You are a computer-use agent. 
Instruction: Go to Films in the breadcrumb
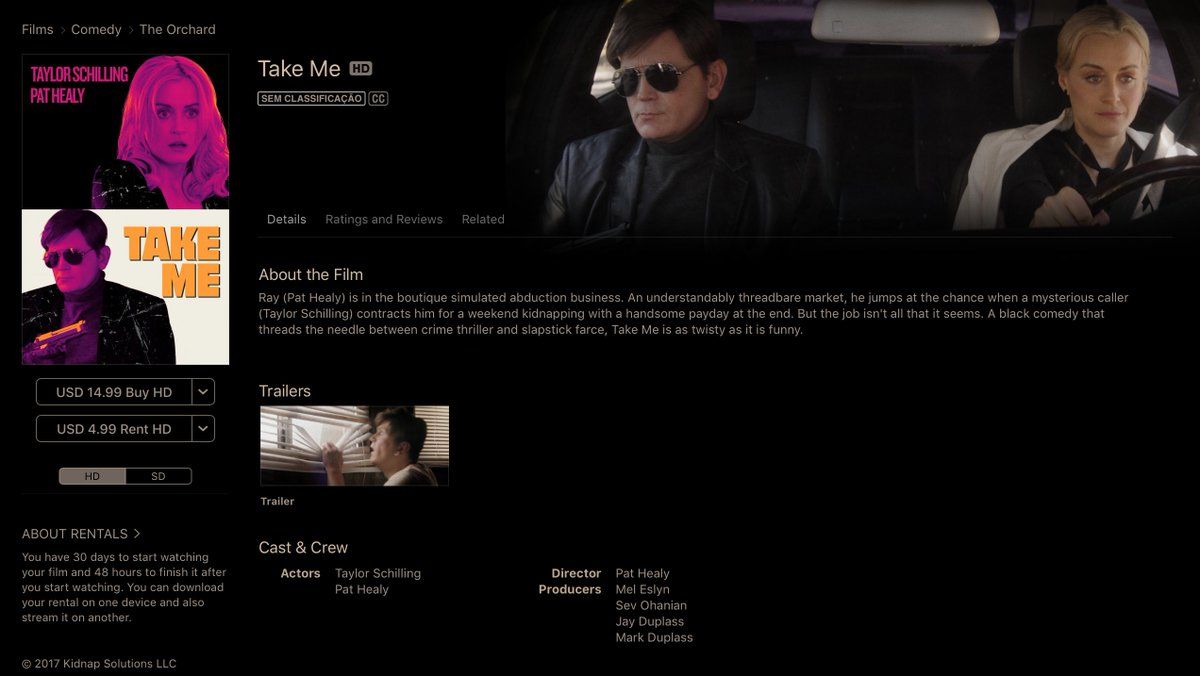[38, 30]
